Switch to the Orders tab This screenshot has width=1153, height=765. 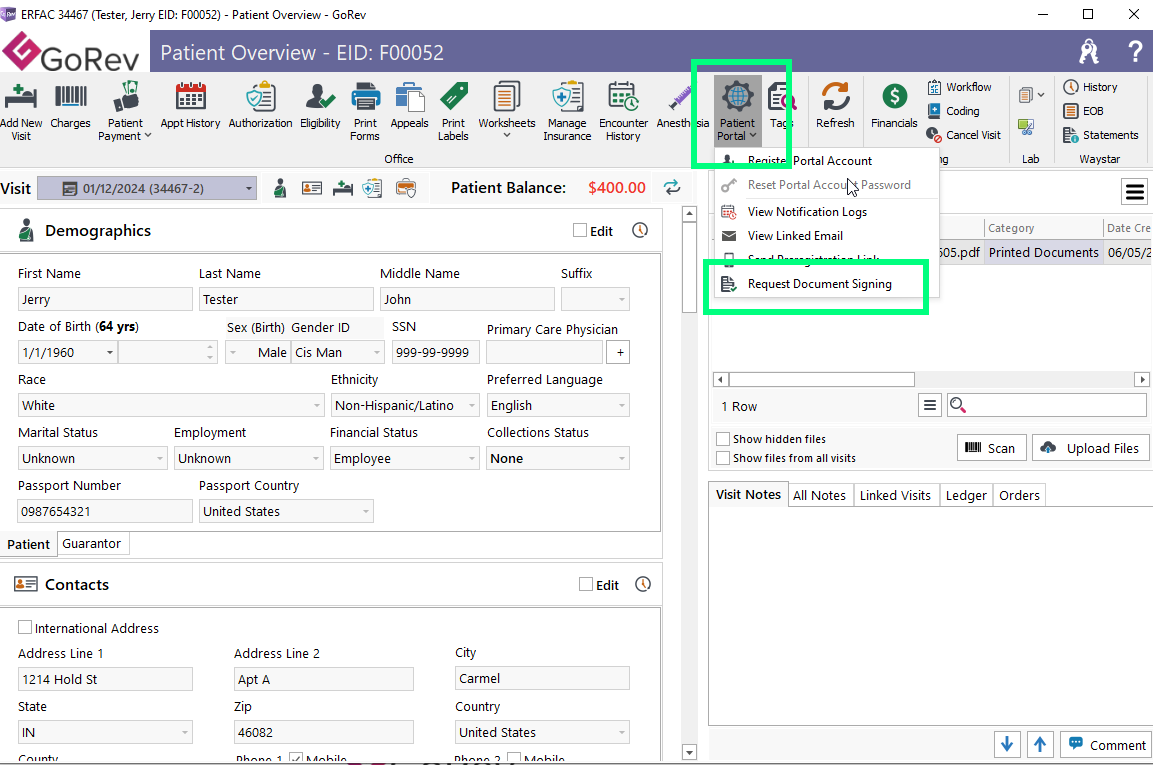pos(1019,495)
